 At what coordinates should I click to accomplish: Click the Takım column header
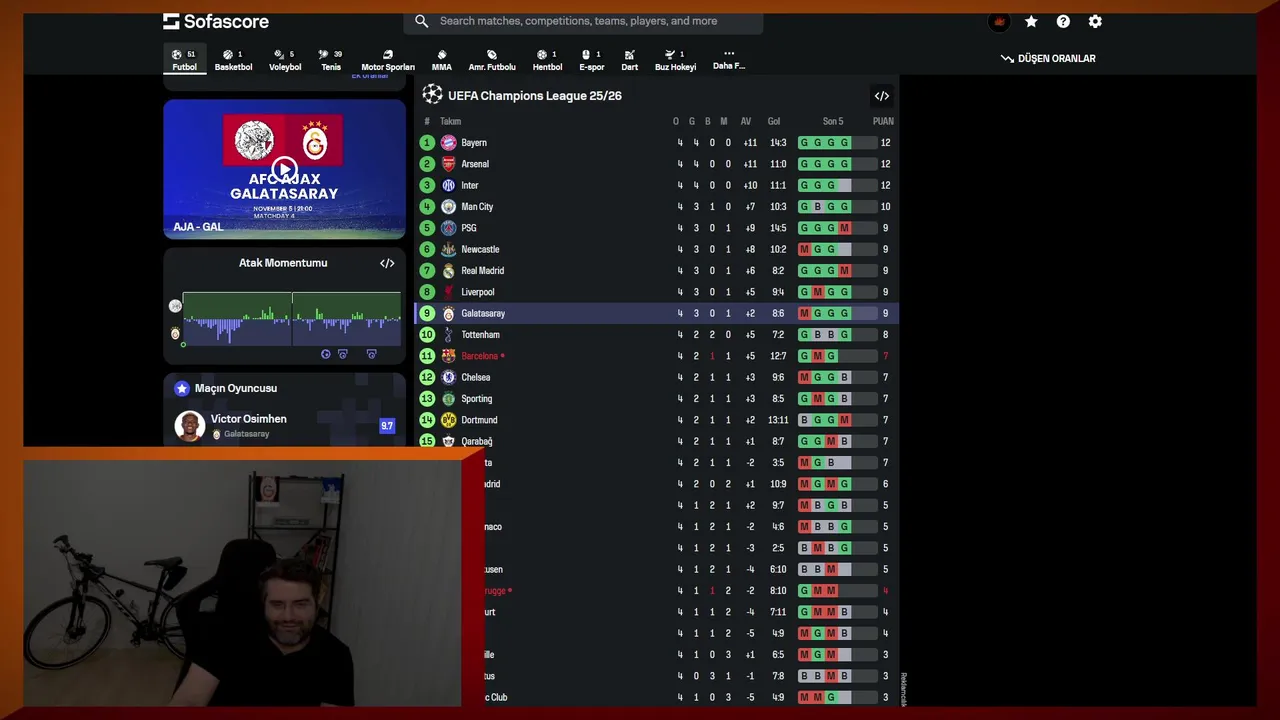tap(450, 121)
